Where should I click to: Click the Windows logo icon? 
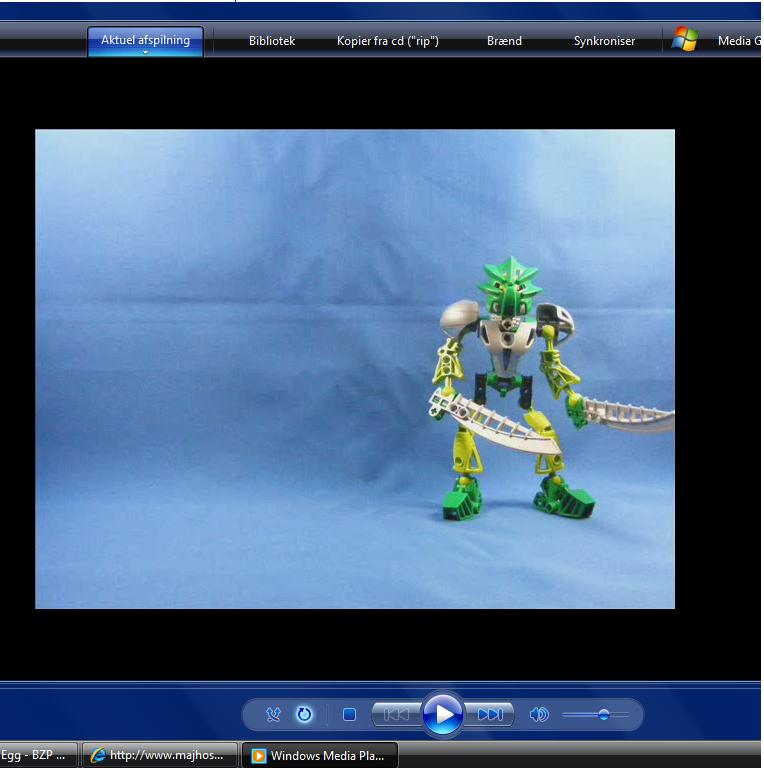point(685,39)
